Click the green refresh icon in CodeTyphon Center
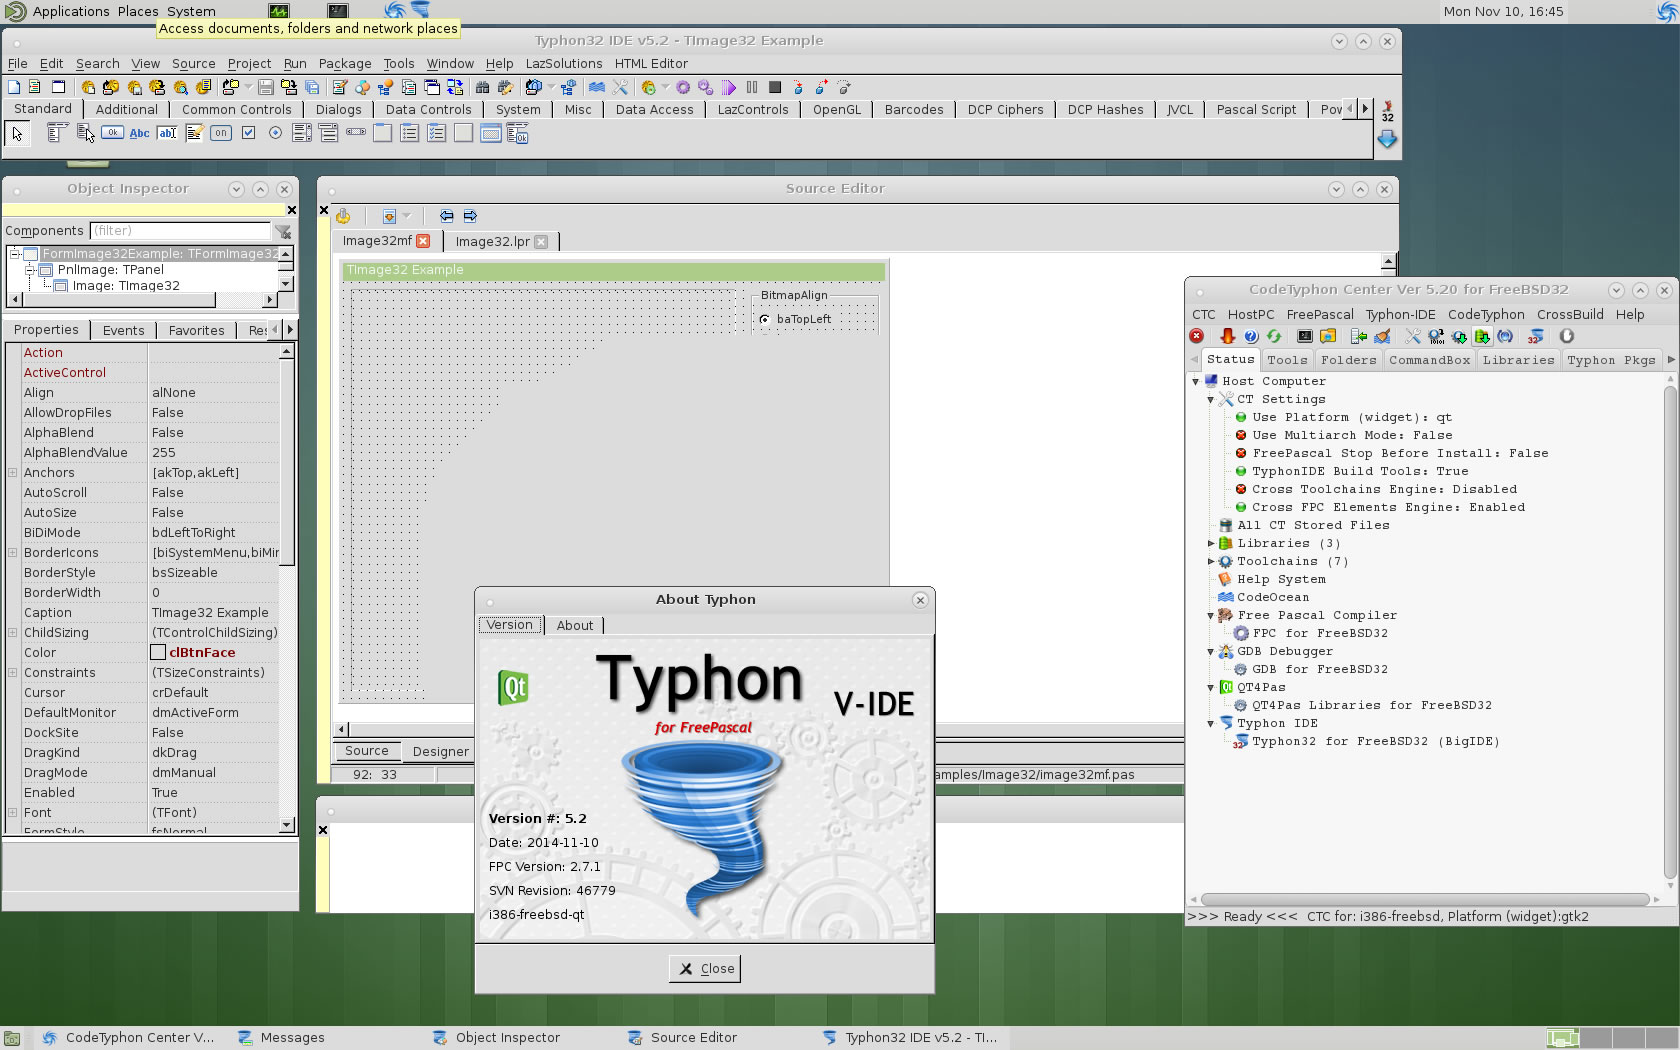Viewport: 1680px width, 1050px height. click(x=1274, y=336)
